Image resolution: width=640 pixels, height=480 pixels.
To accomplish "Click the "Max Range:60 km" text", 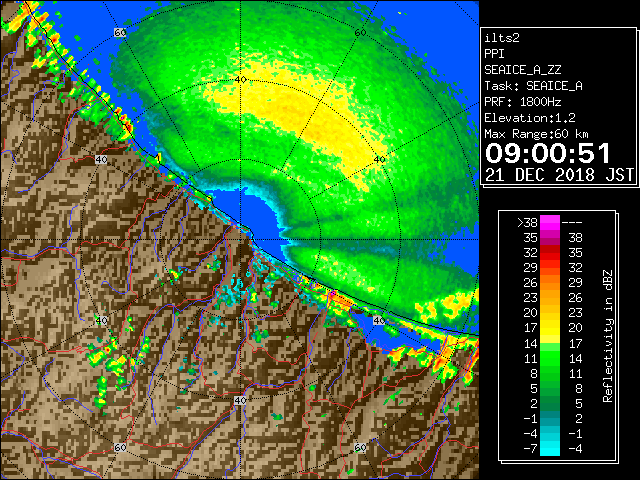I will (536, 134).
